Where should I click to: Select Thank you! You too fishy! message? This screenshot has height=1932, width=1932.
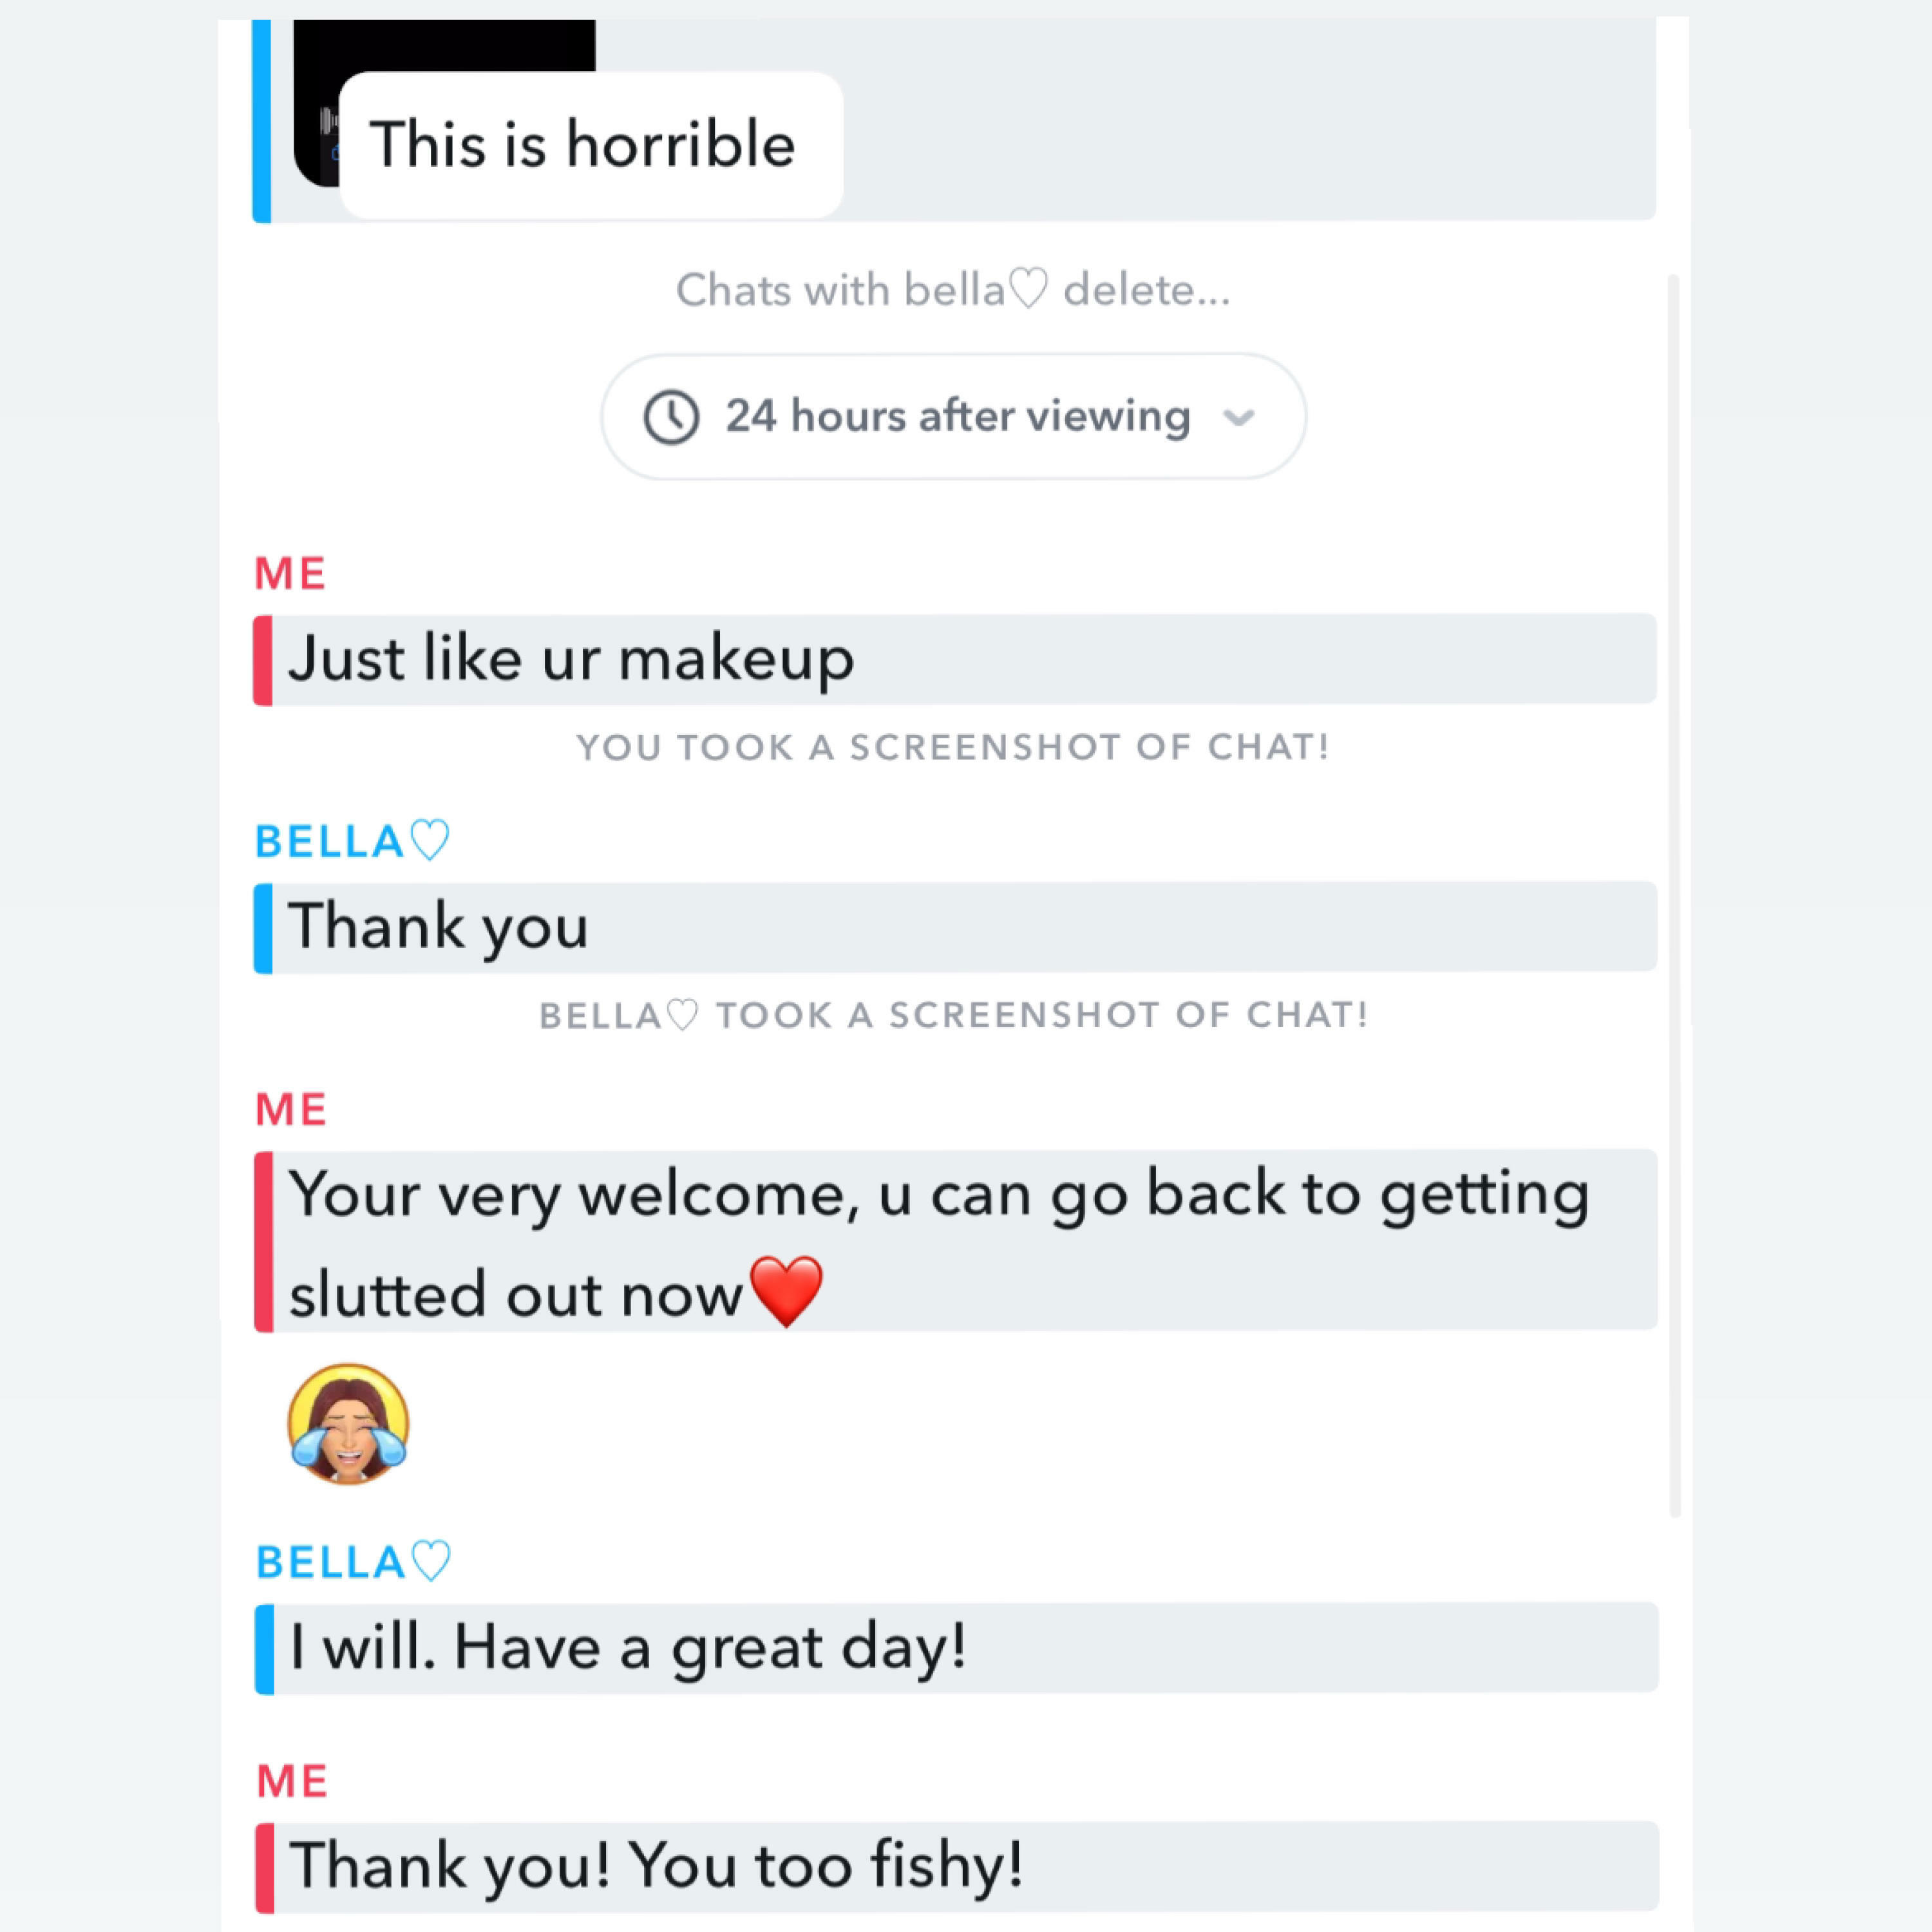[x=956, y=1867]
